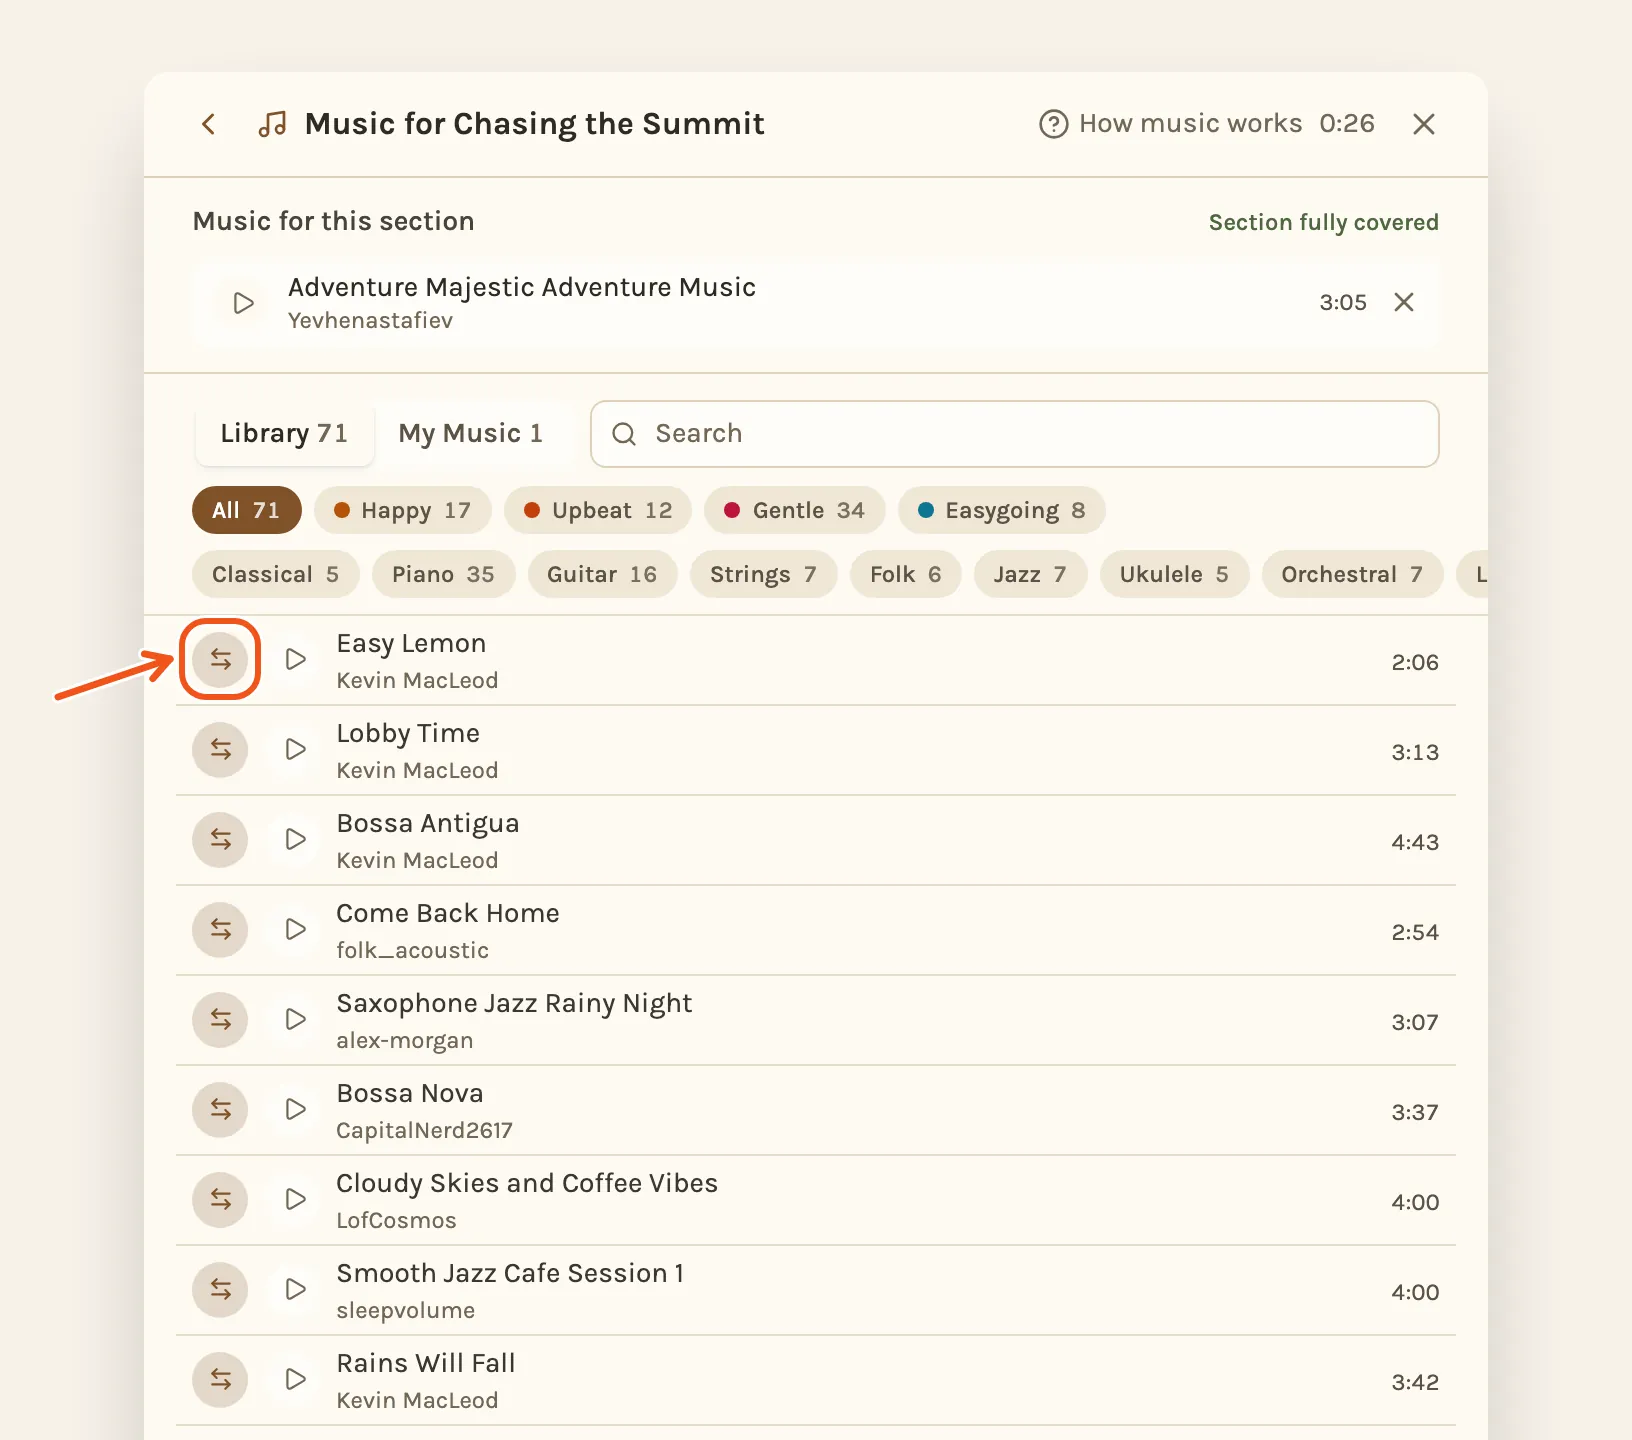Filter tracks by Guitar
This screenshot has width=1632, height=1440.
pyautogui.click(x=603, y=575)
